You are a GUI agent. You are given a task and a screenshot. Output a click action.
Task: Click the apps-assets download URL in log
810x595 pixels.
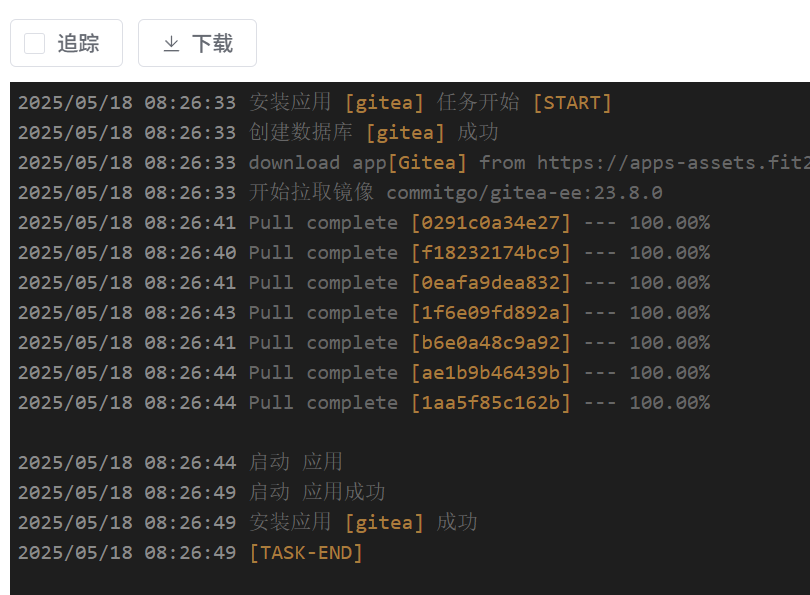click(672, 163)
